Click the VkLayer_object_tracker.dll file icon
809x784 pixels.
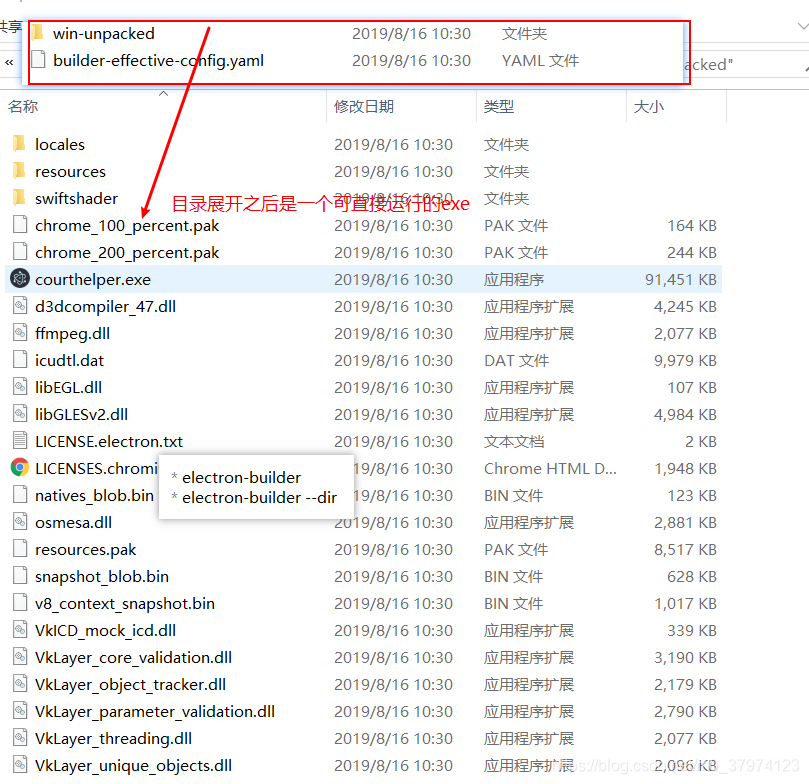click(x=20, y=684)
